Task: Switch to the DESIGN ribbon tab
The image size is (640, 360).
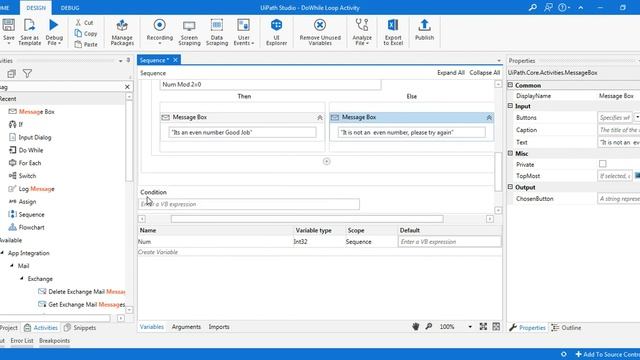Action: (x=36, y=8)
